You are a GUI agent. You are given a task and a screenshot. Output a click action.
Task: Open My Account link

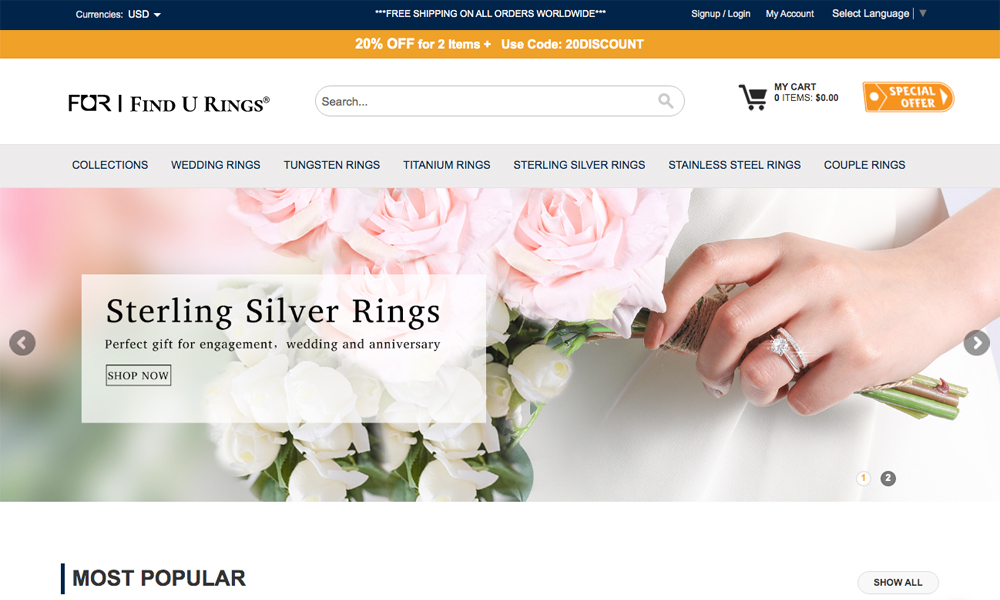790,13
